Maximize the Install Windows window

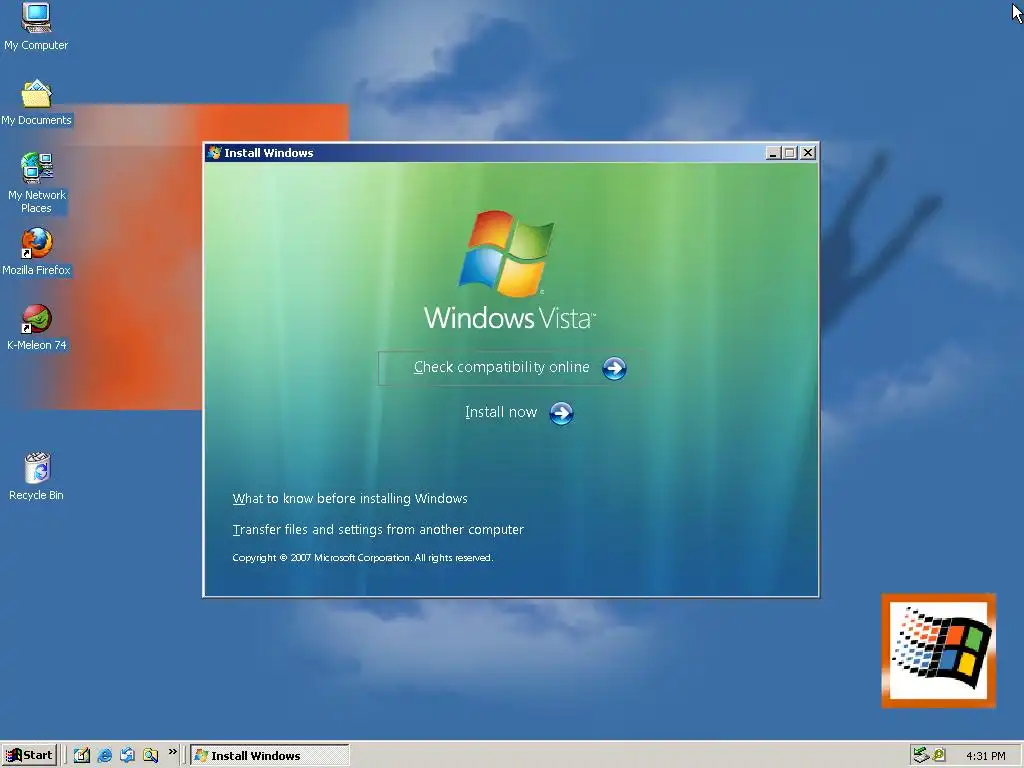click(x=790, y=153)
